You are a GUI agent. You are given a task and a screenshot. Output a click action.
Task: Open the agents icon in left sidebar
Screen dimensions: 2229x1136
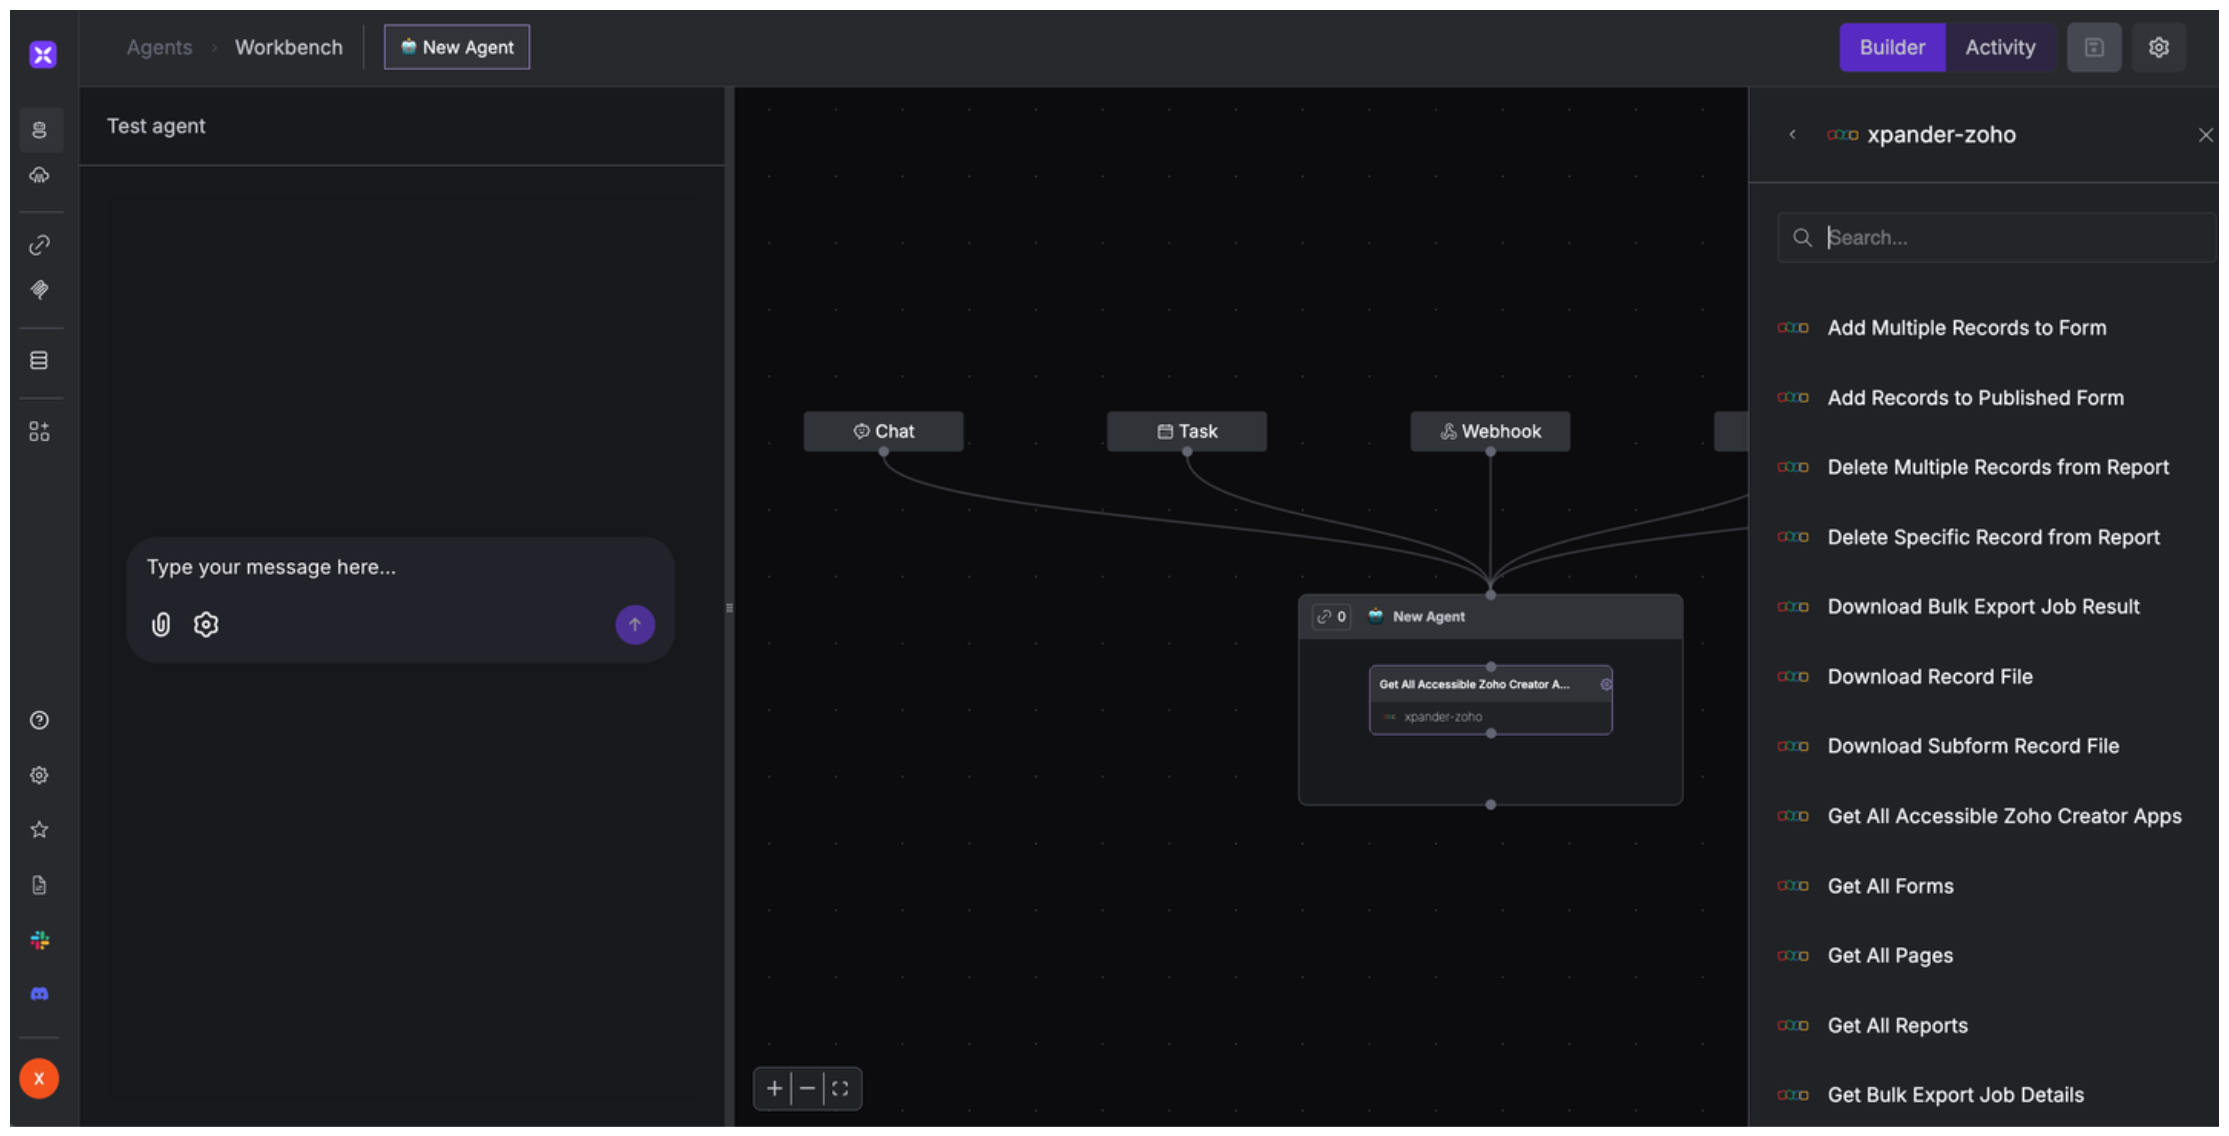(40, 130)
